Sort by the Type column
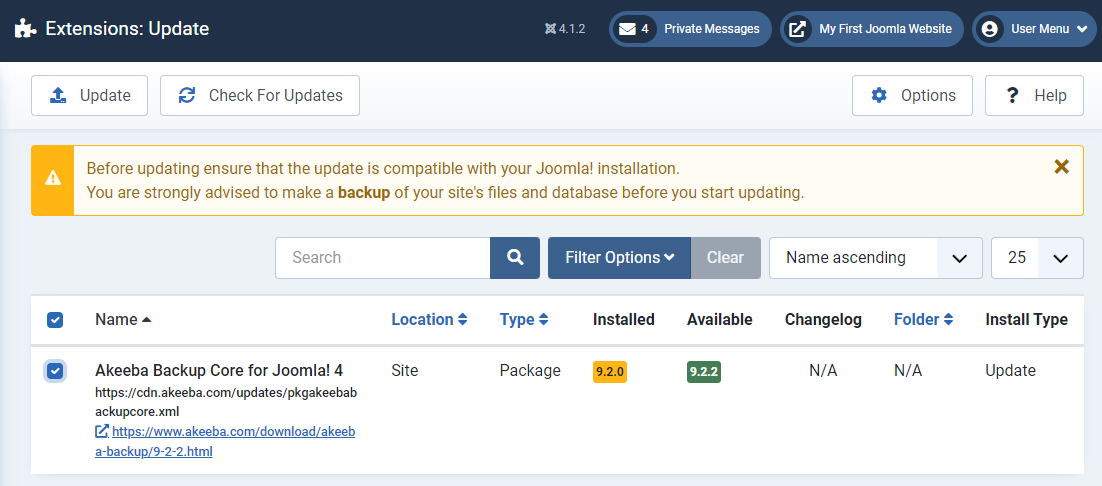 click(524, 320)
